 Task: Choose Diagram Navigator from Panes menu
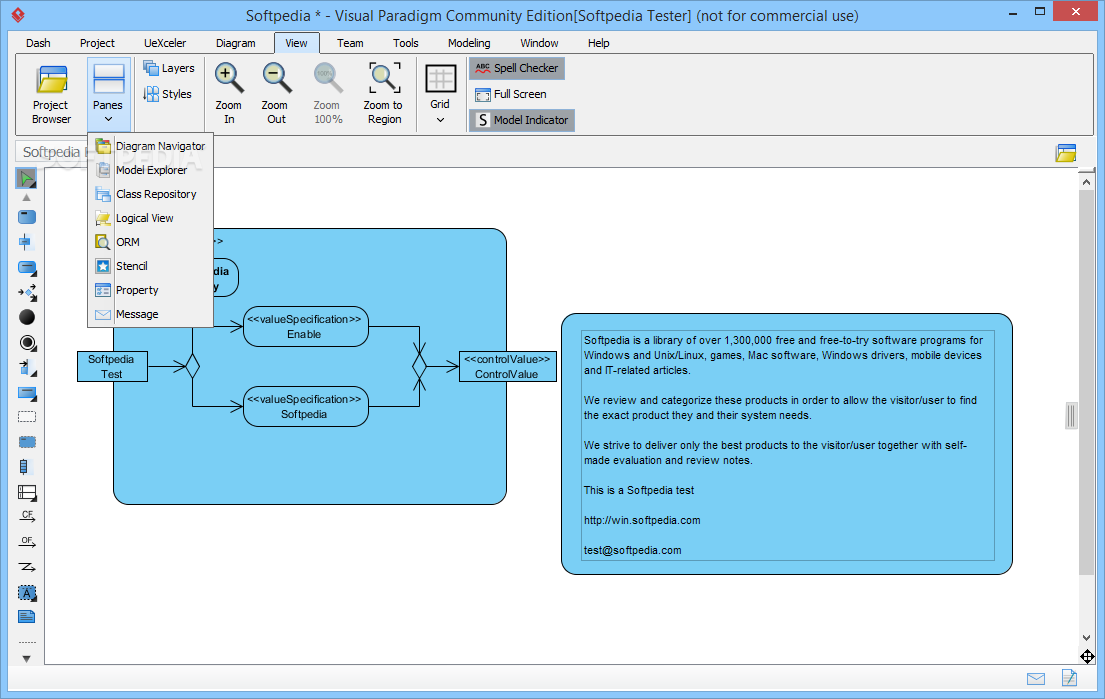150,146
